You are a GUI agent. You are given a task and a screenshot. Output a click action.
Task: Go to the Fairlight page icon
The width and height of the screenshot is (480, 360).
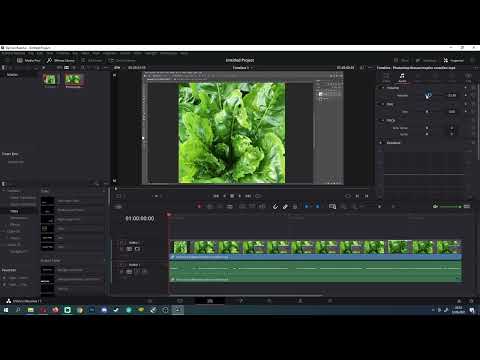(x=300, y=301)
